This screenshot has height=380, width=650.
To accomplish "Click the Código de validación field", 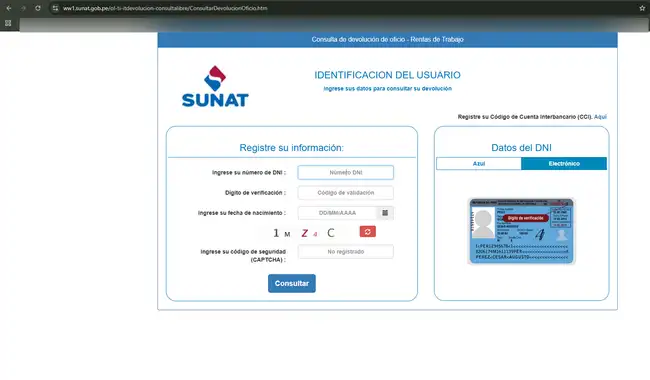I will pyautogui.click(x=346, y=193).
